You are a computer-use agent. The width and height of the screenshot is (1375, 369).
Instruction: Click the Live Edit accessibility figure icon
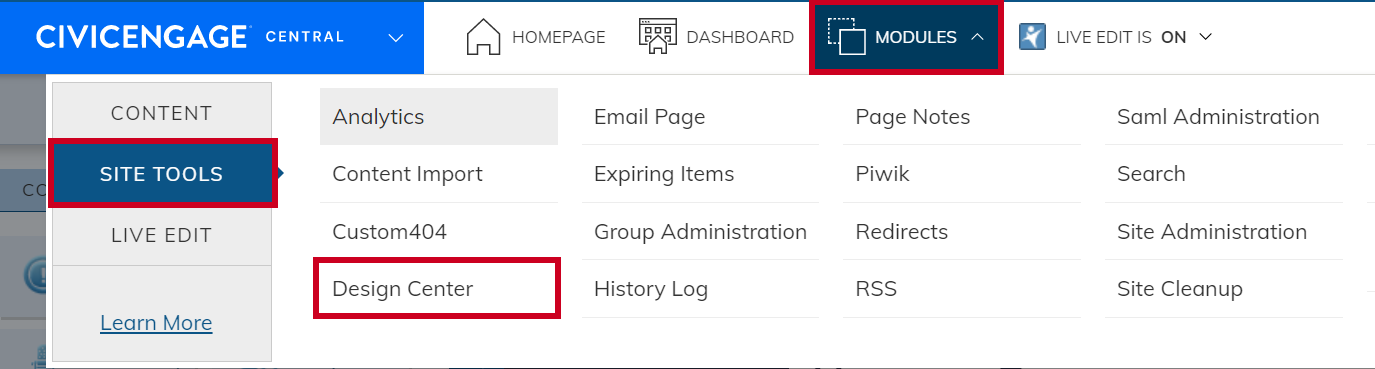(x=1032, y=37)
